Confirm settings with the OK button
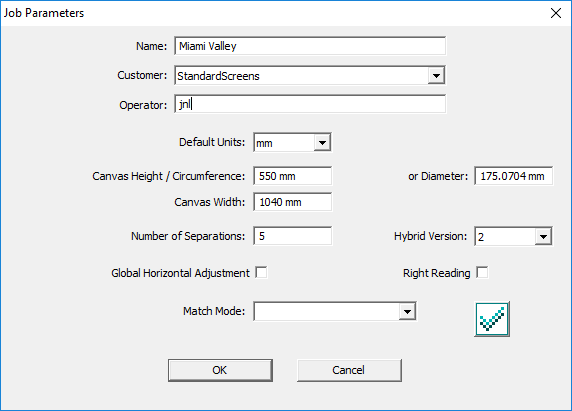 (220, 370)
